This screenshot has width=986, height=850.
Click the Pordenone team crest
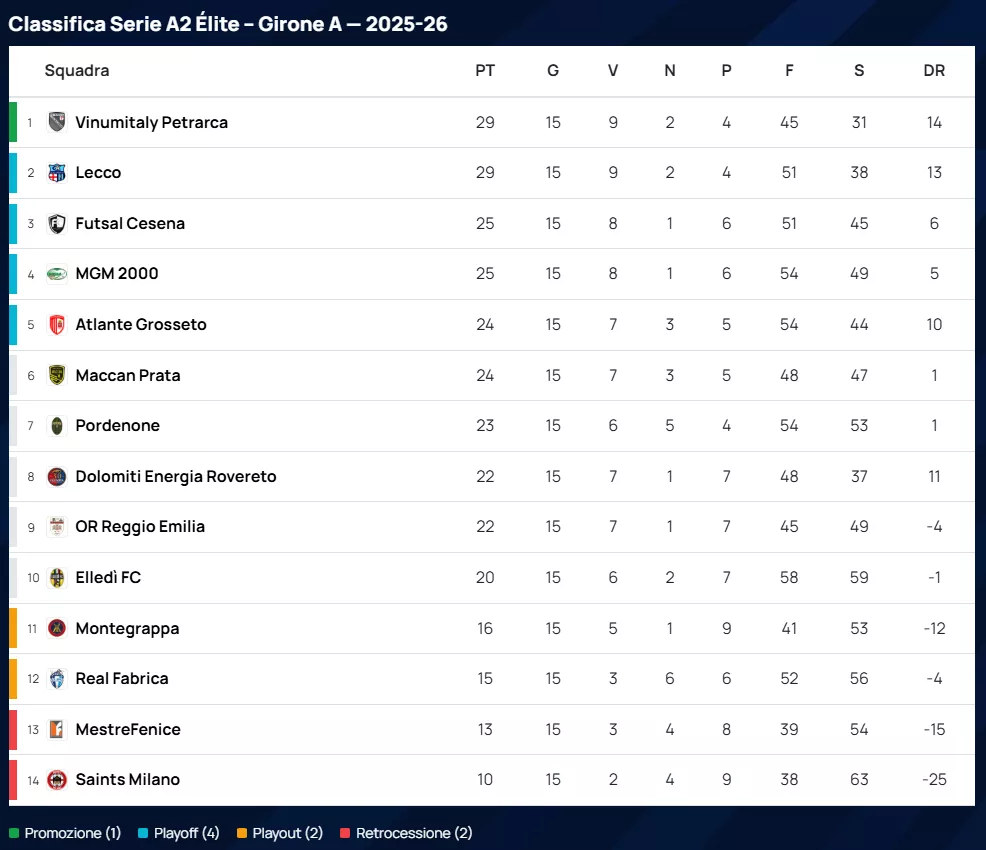57,425
